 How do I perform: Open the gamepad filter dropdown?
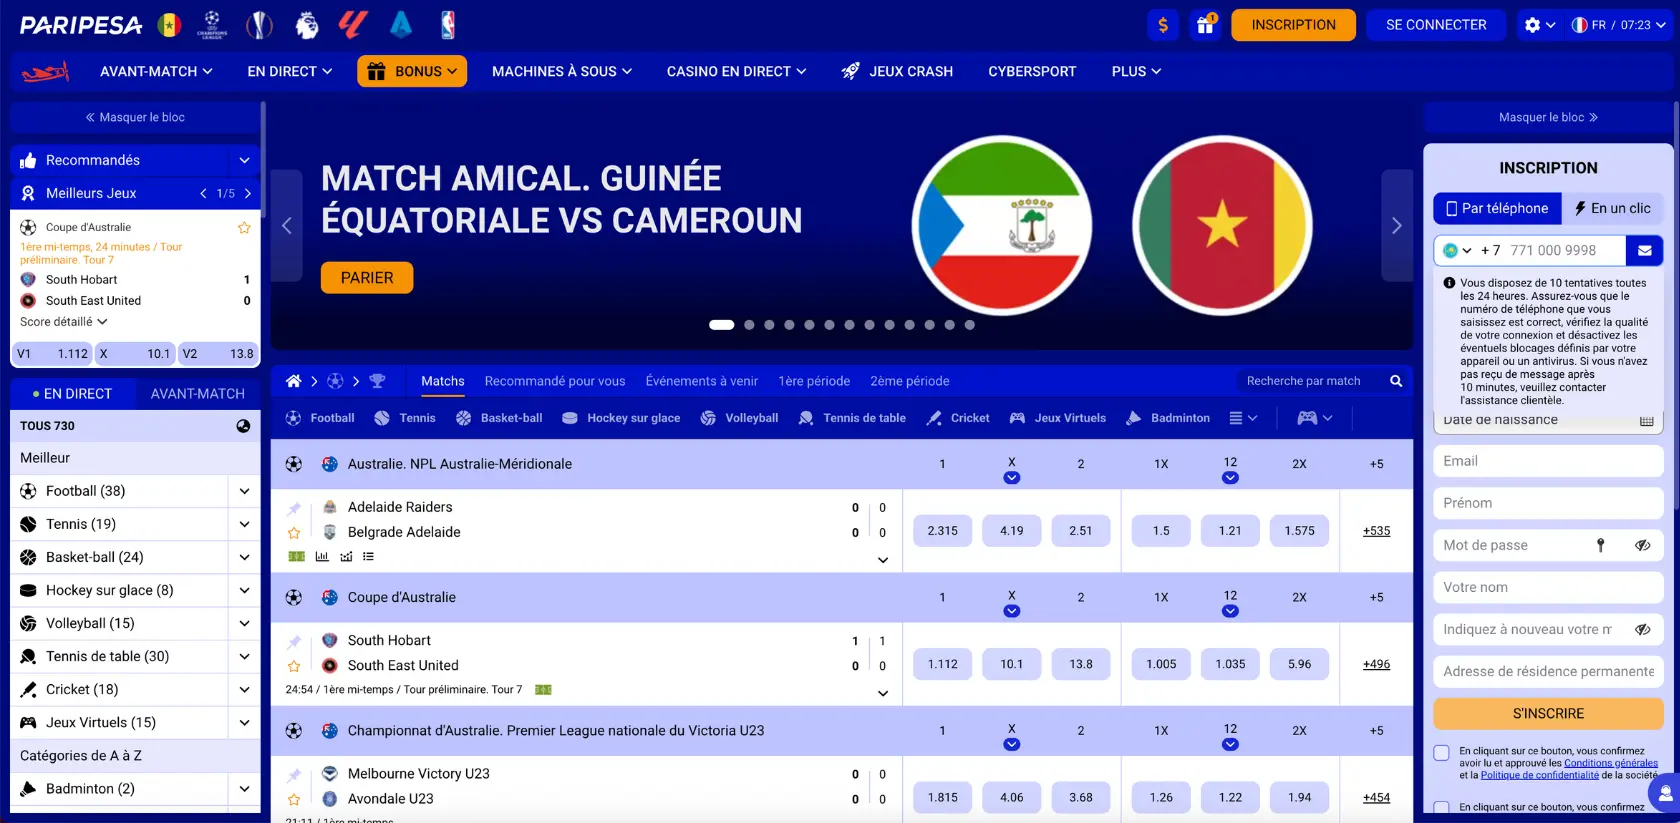point(1315,418)
